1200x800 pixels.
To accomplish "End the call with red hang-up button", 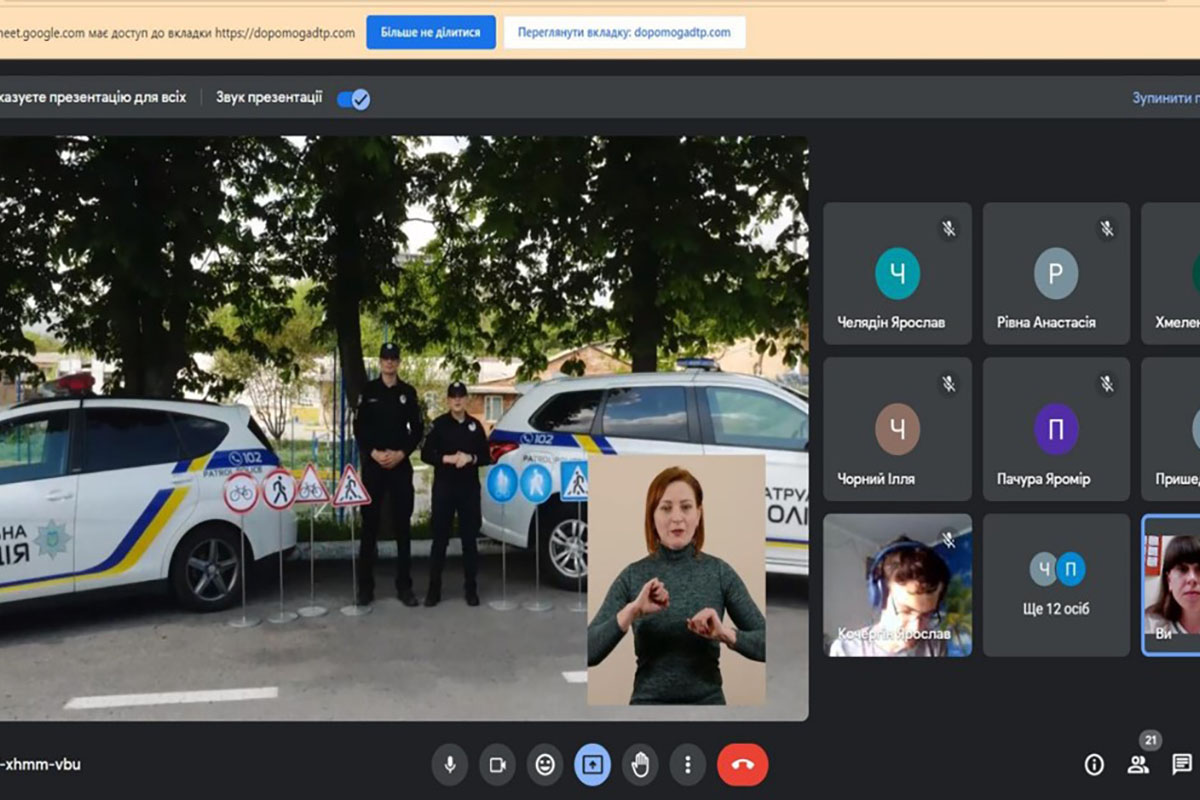I will pos(742,765).
